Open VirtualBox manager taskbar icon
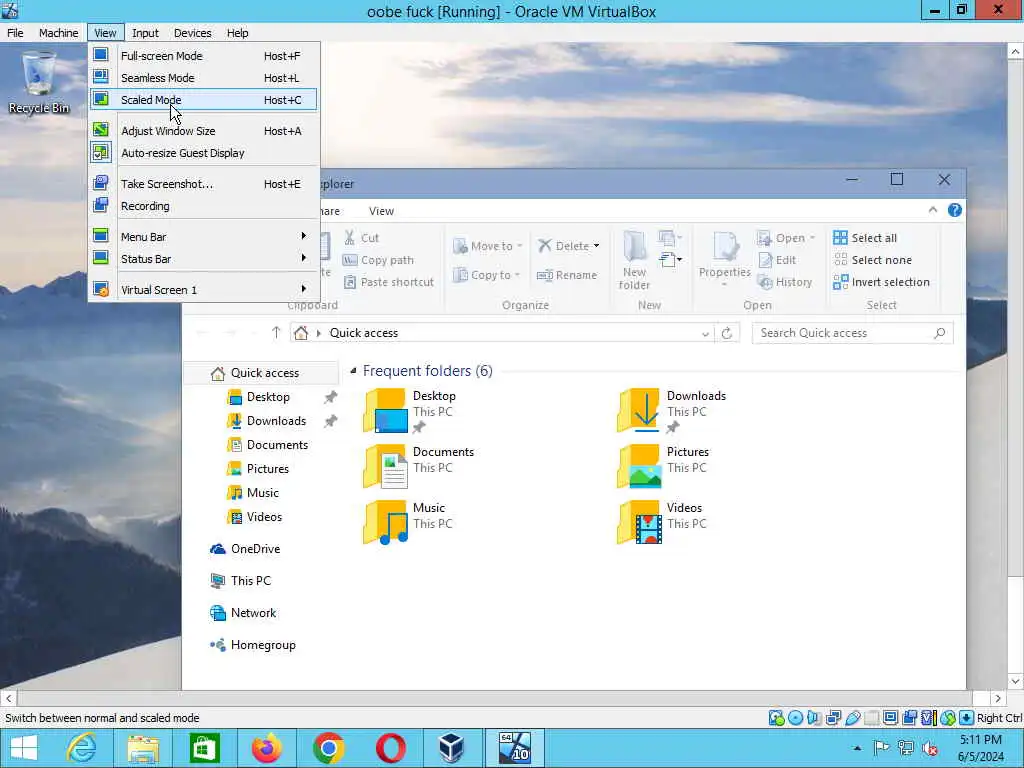Viewport: 1024px width, 768px height. pos(451,748)
